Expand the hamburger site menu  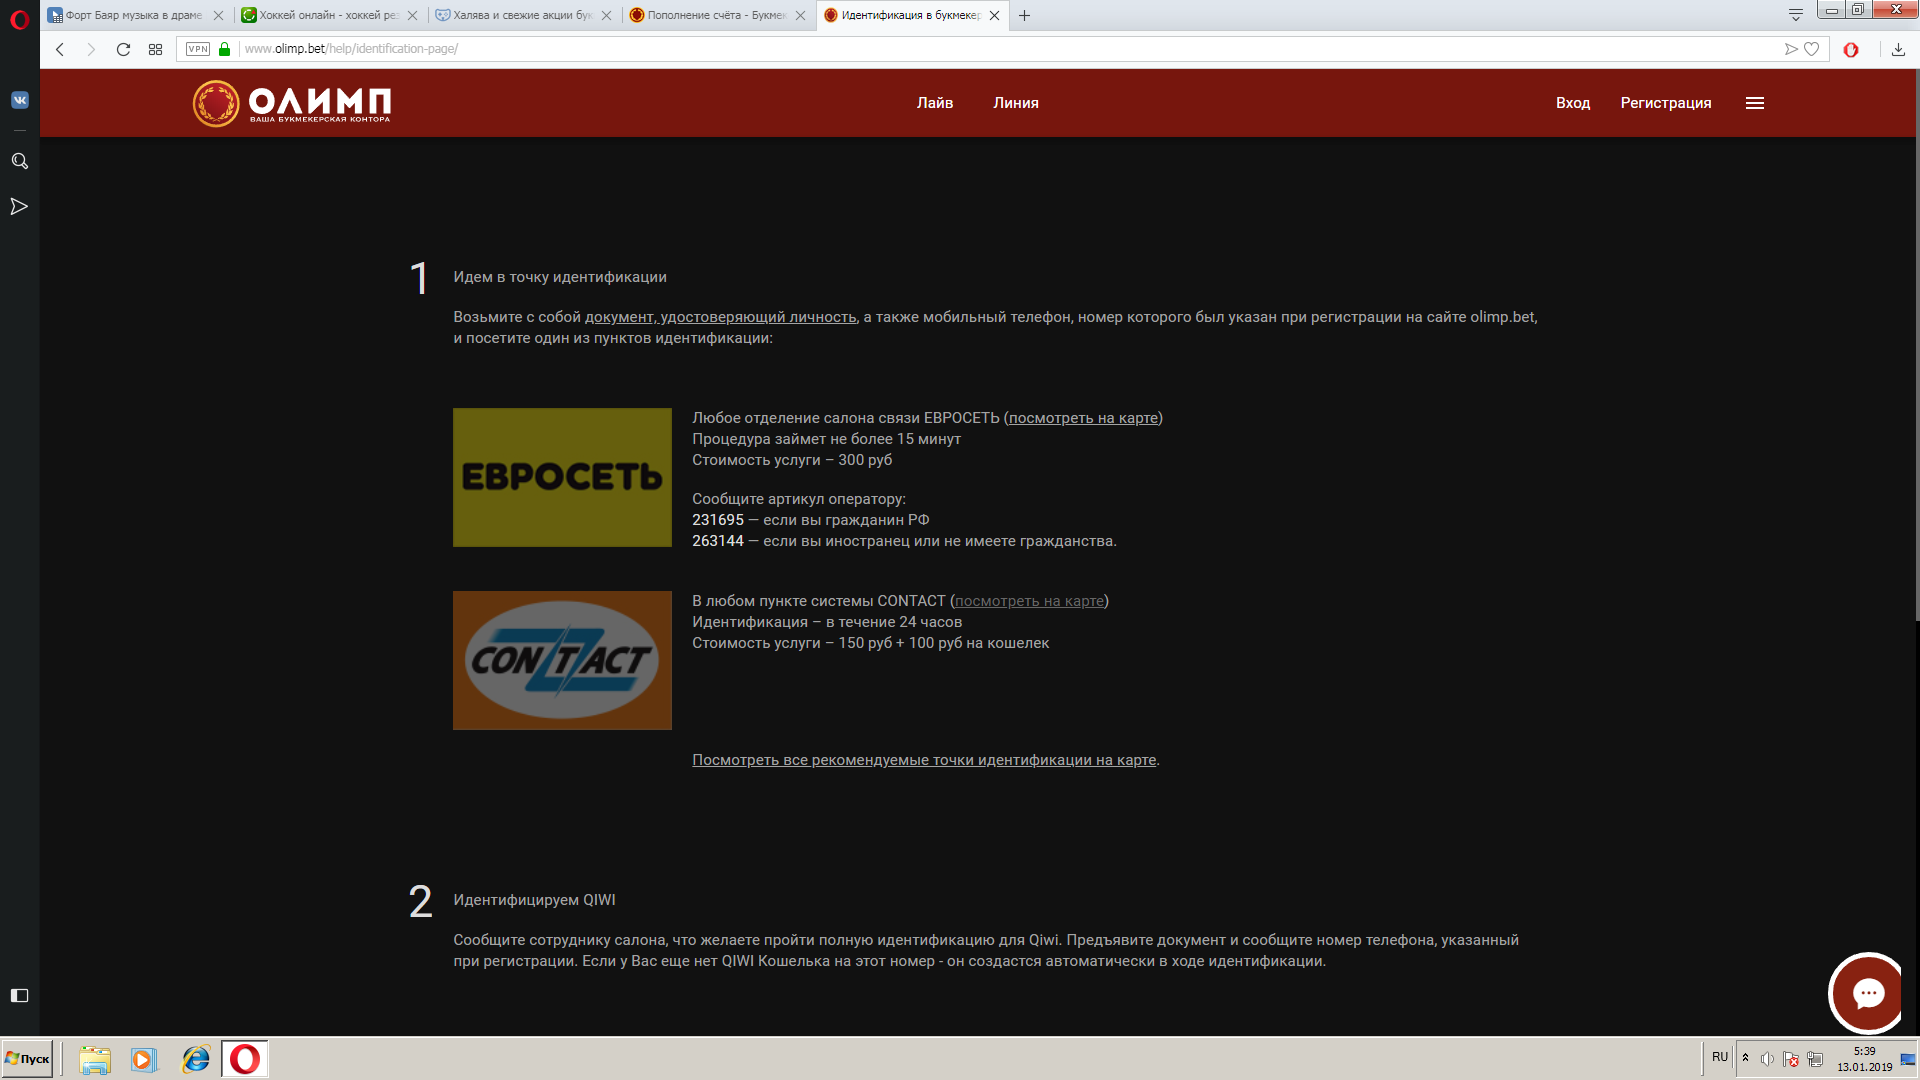1755,103
